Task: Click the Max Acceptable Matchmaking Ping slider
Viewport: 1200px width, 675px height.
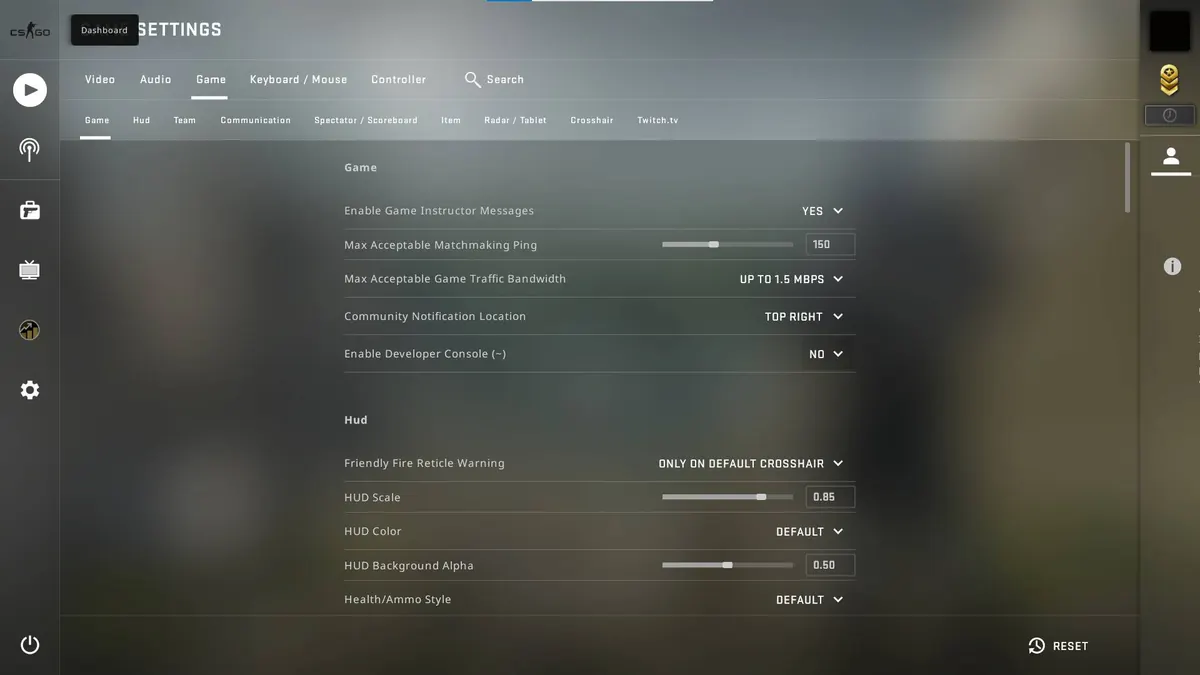Action: pos(727,244)
